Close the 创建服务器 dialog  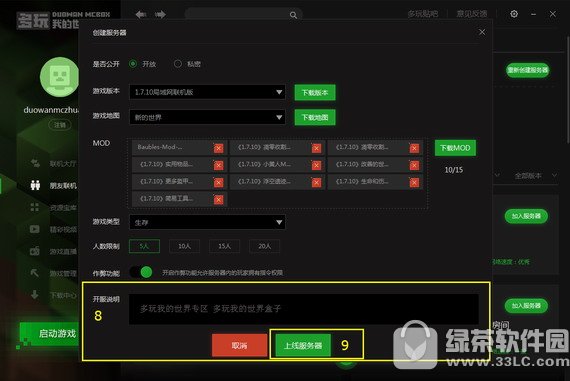click(x=482, y=32)
